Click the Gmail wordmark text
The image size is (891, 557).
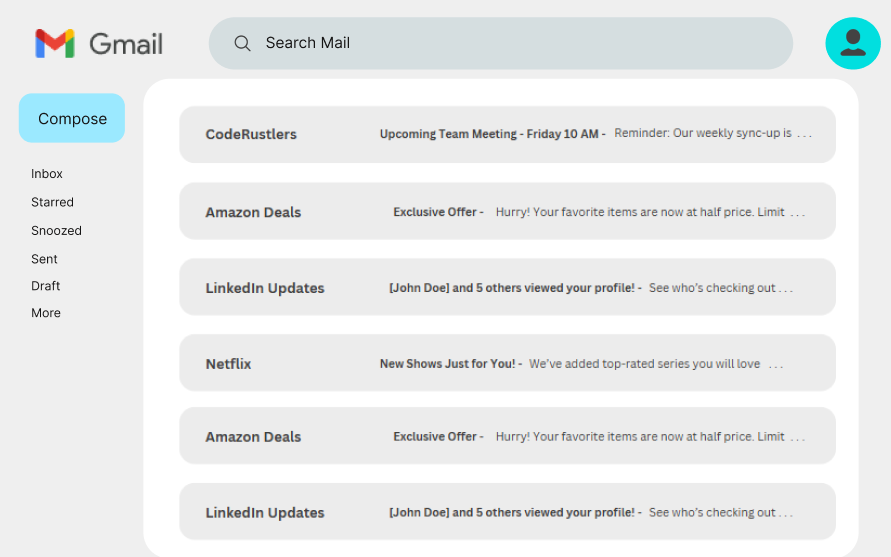[126, 44]
